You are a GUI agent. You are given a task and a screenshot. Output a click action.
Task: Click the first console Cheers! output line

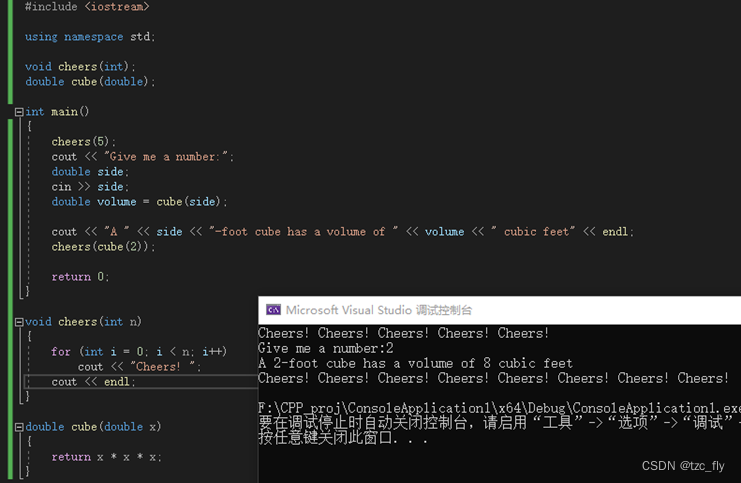pyautogui.click(x=403, y=333)
